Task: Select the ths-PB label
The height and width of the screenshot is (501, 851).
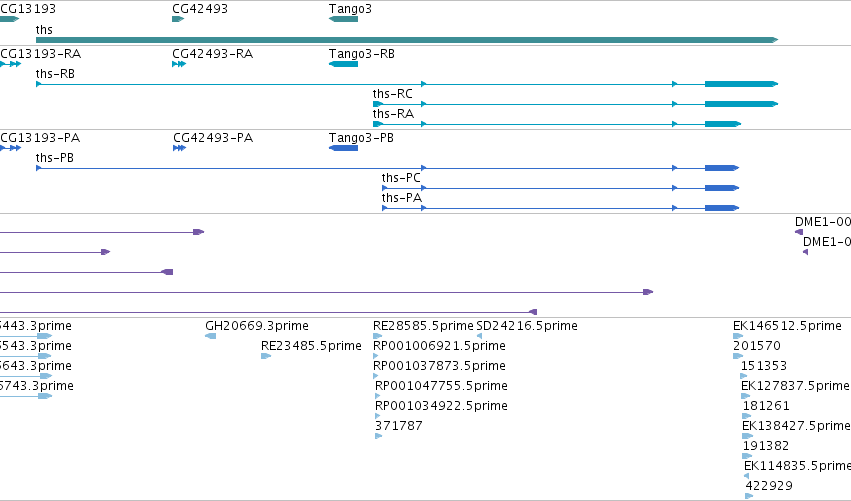Action: [54, 158]
